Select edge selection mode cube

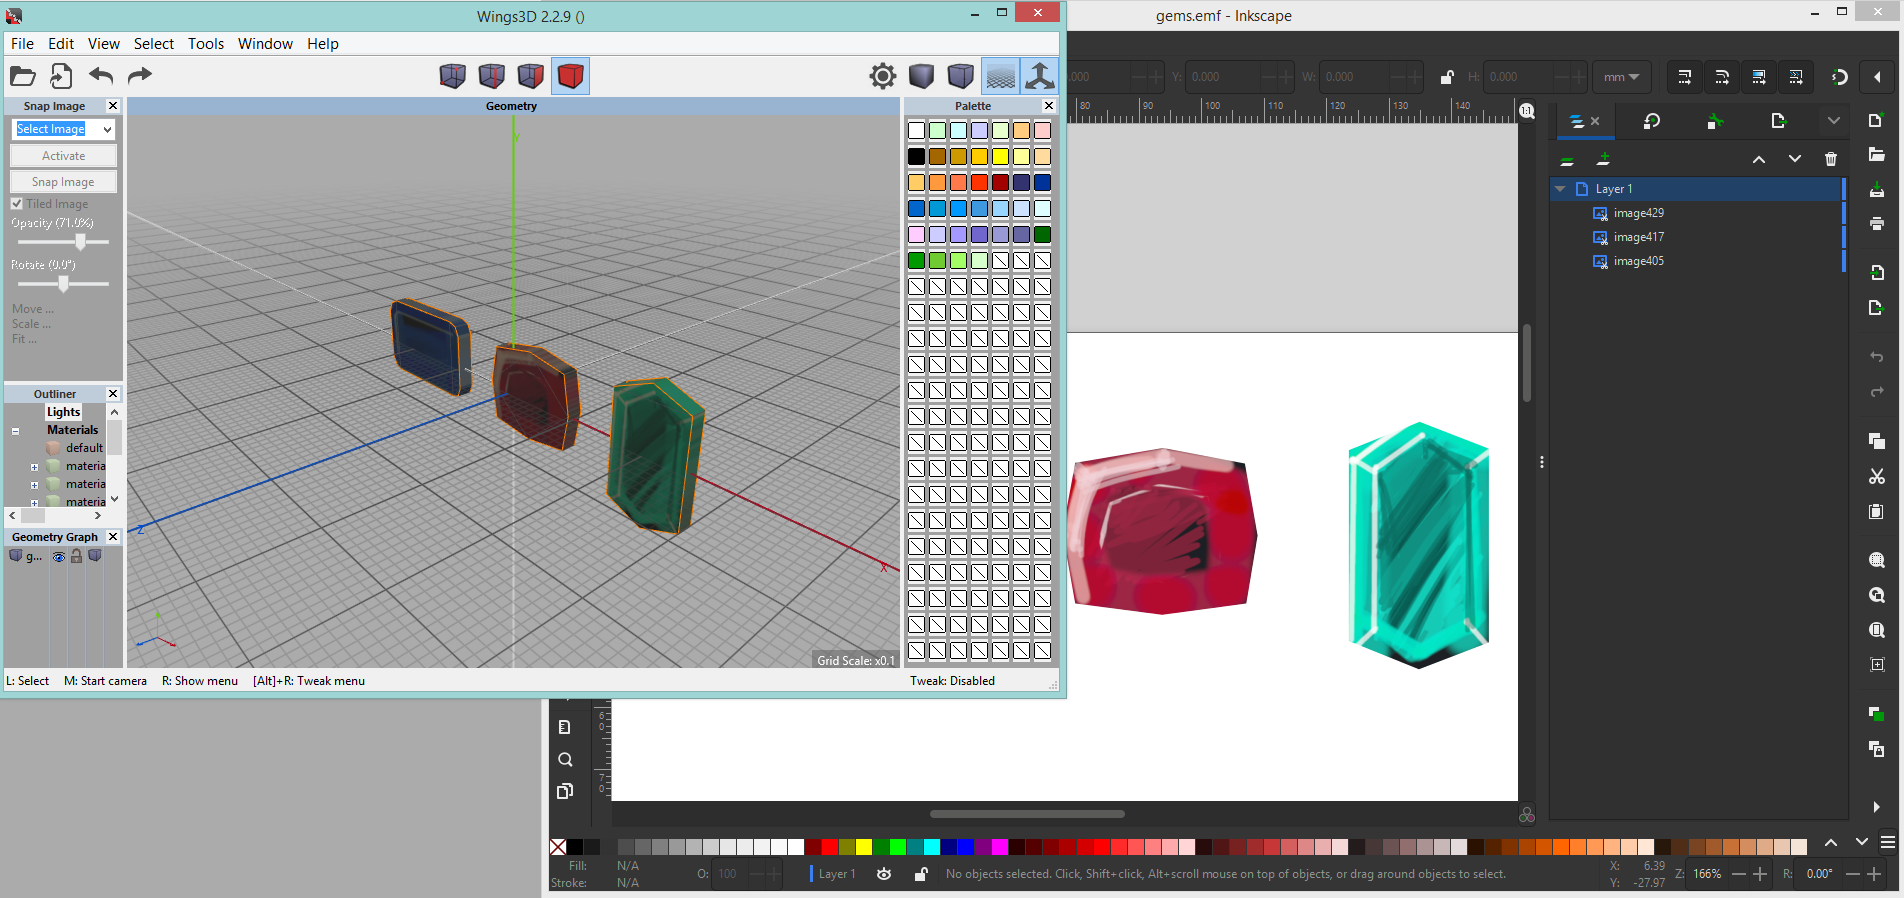[492, 76]
